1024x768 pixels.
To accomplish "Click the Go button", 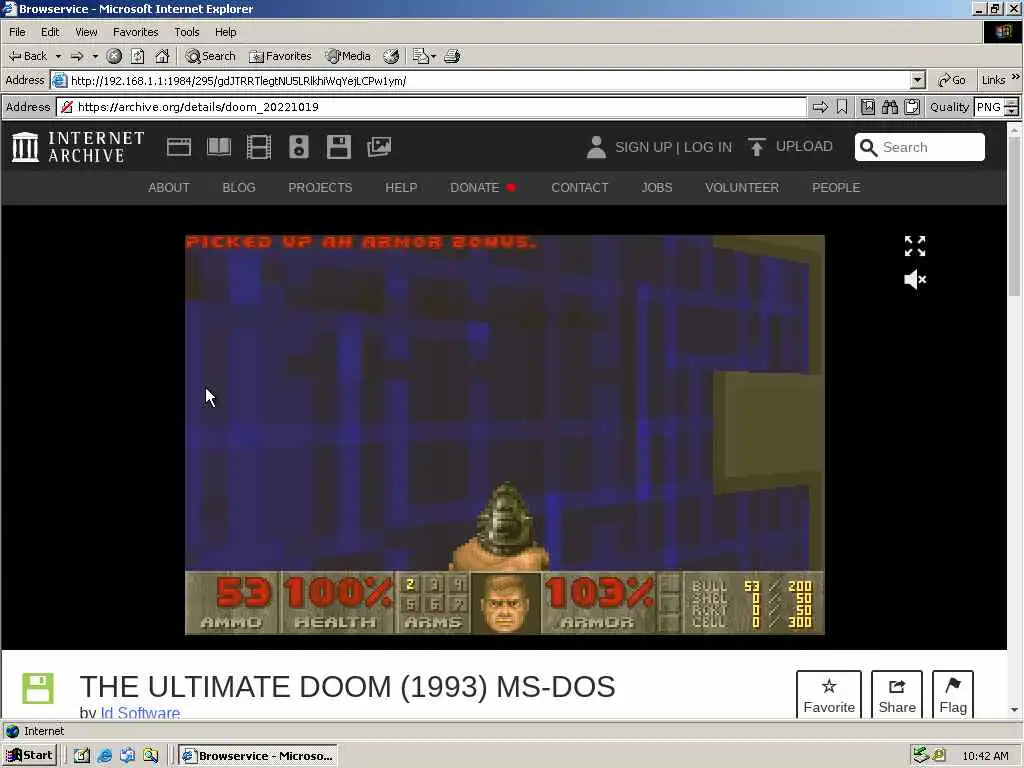I will point(952,80).
